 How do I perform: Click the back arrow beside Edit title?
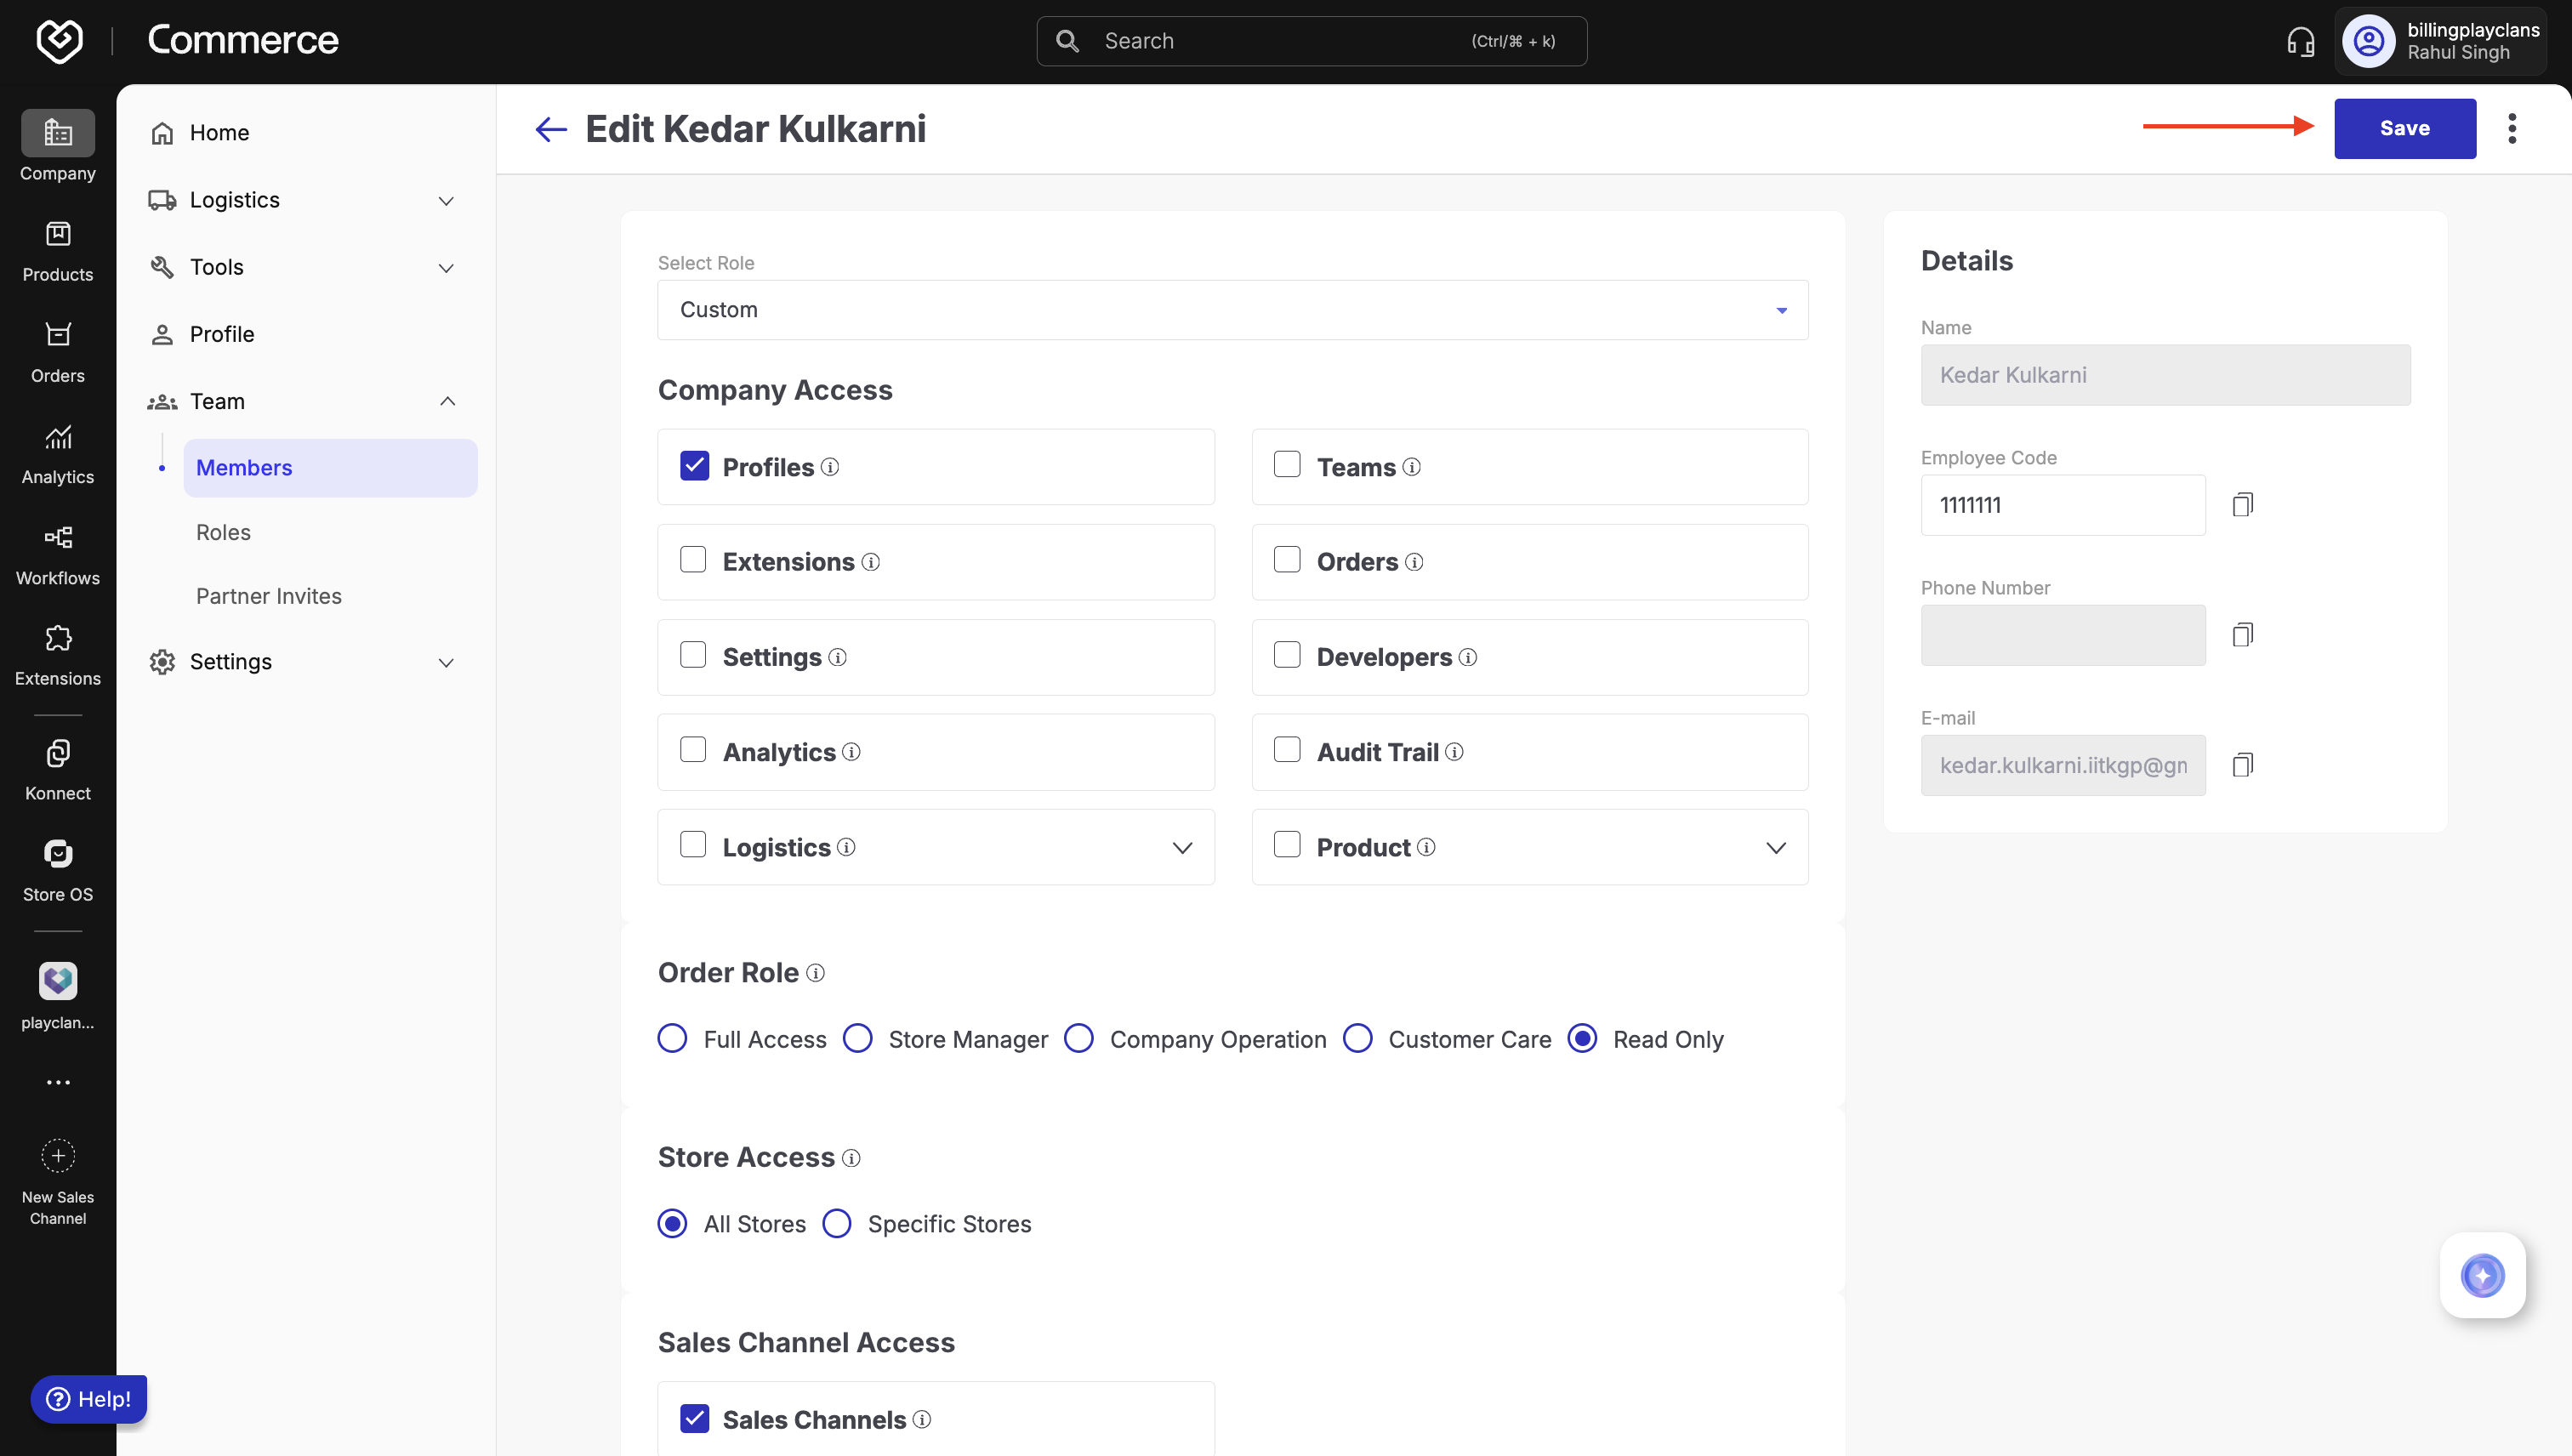(551, 129)
